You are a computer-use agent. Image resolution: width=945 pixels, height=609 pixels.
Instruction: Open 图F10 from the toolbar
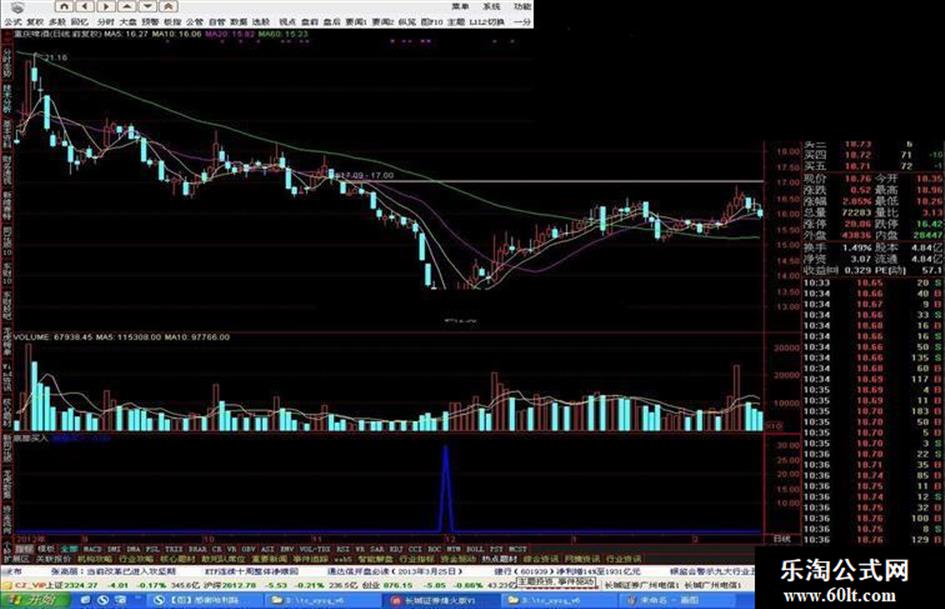click(432, 22)
